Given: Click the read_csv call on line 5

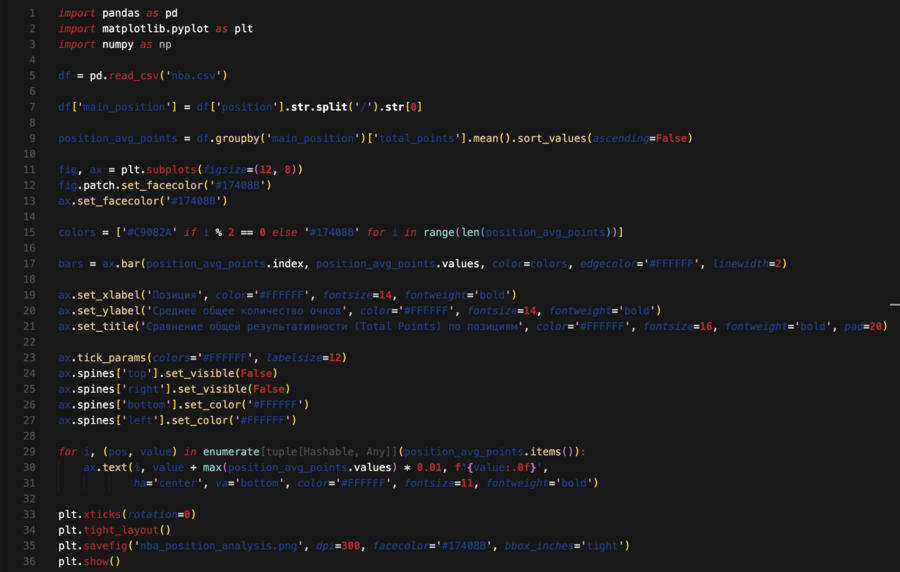Looking at the screenshot, I should point(134,76).
